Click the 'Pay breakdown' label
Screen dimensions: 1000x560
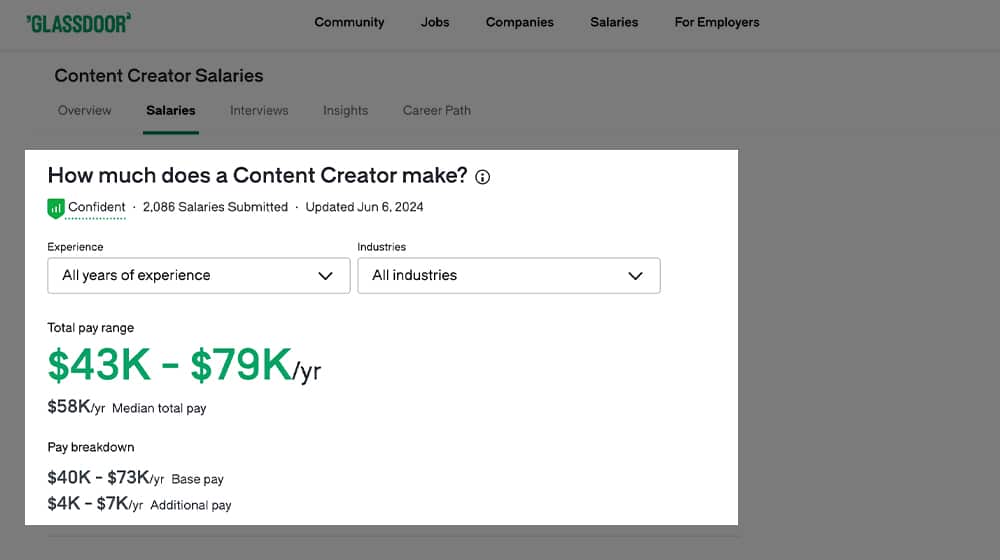pos(91,447)
